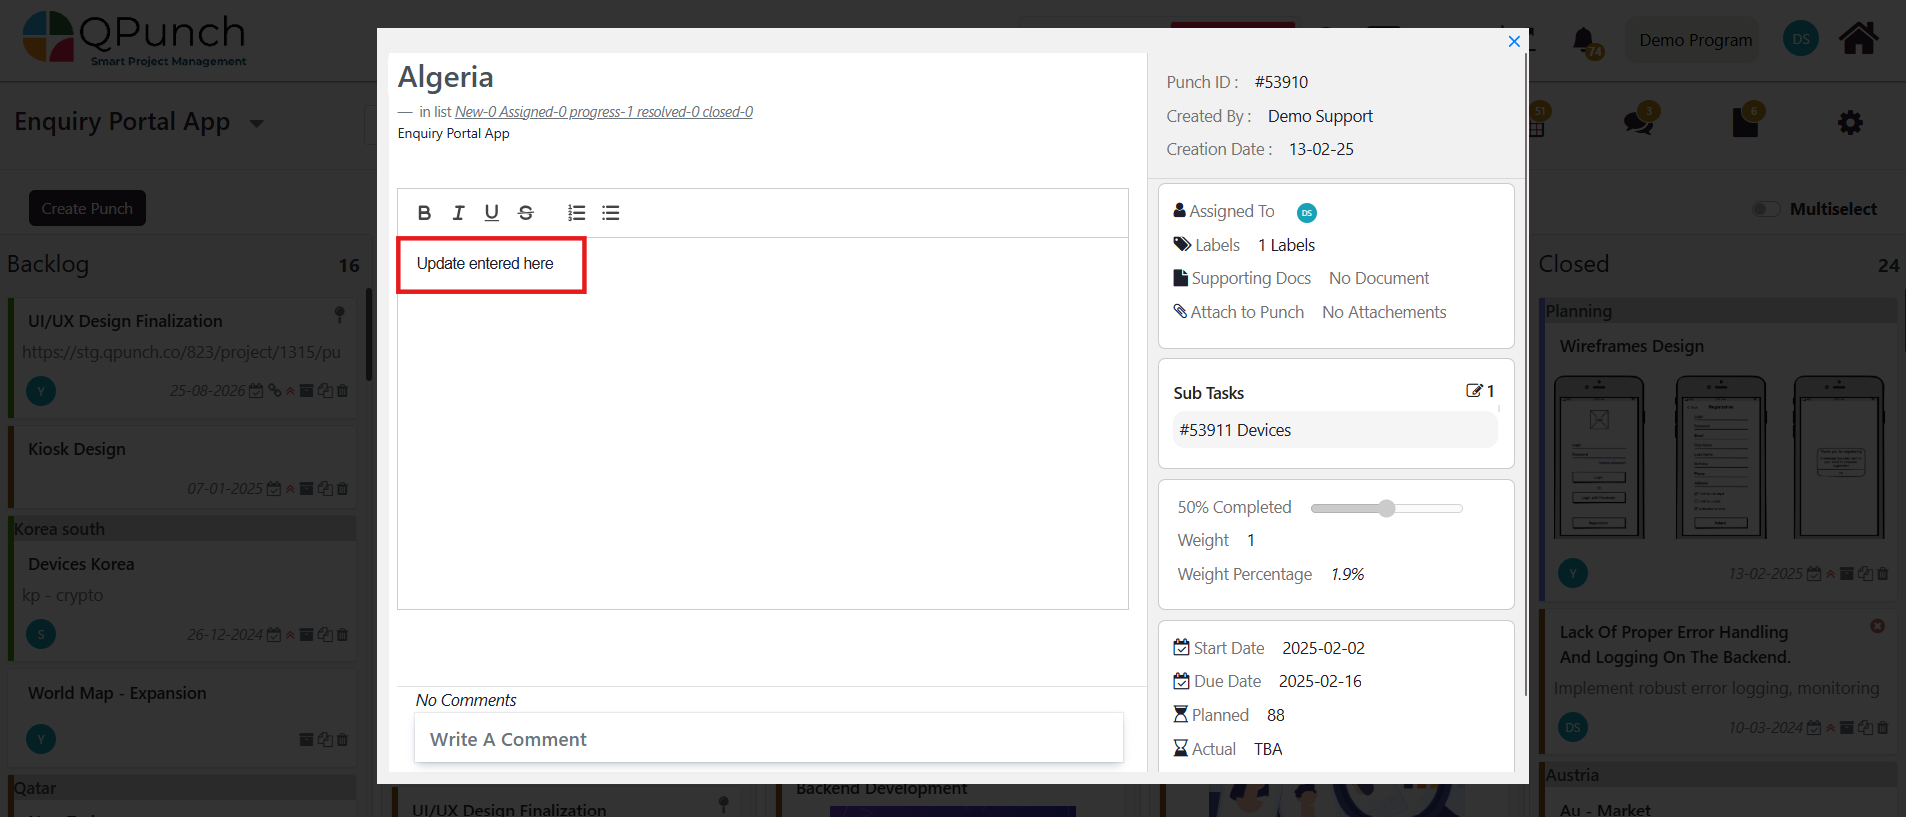Click the Write A Comment field
The image size is (1906, 817).
[x=768, y=739]
